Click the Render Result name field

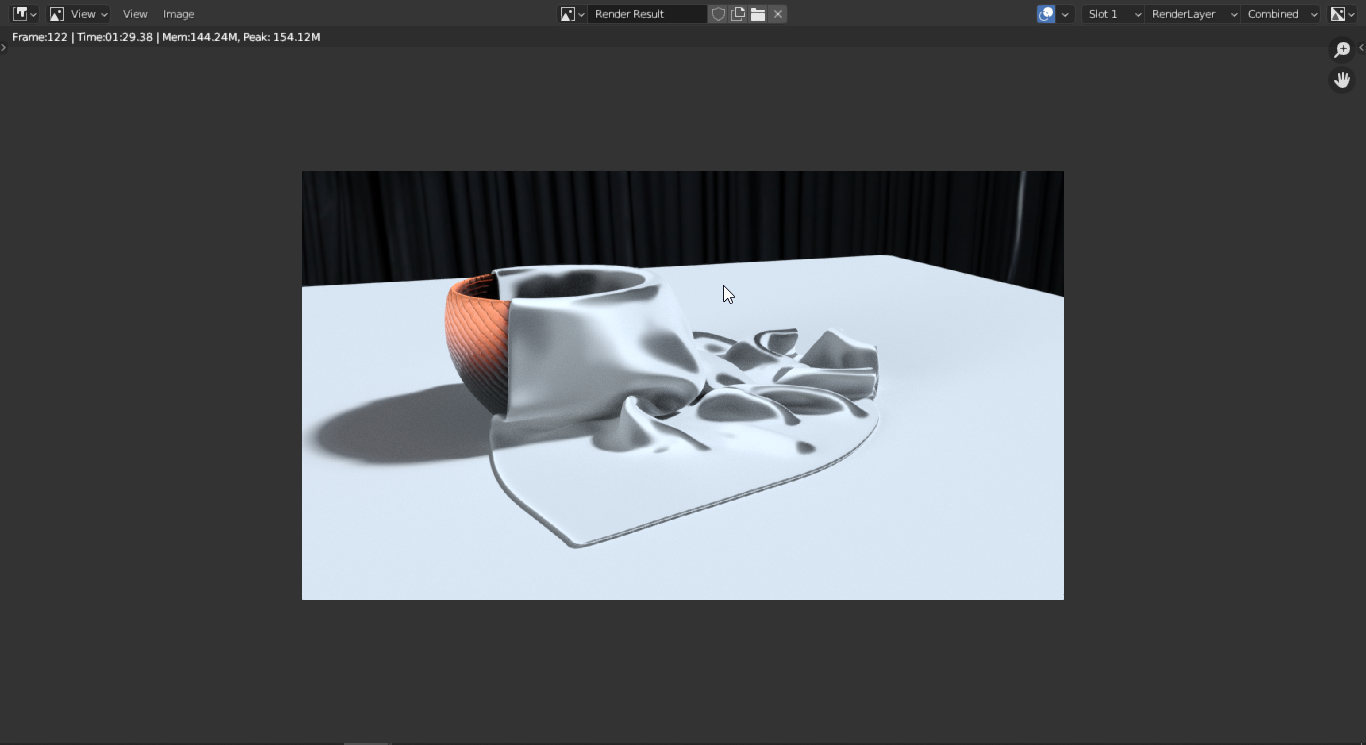pyautogui.click(x=648, y=14)
